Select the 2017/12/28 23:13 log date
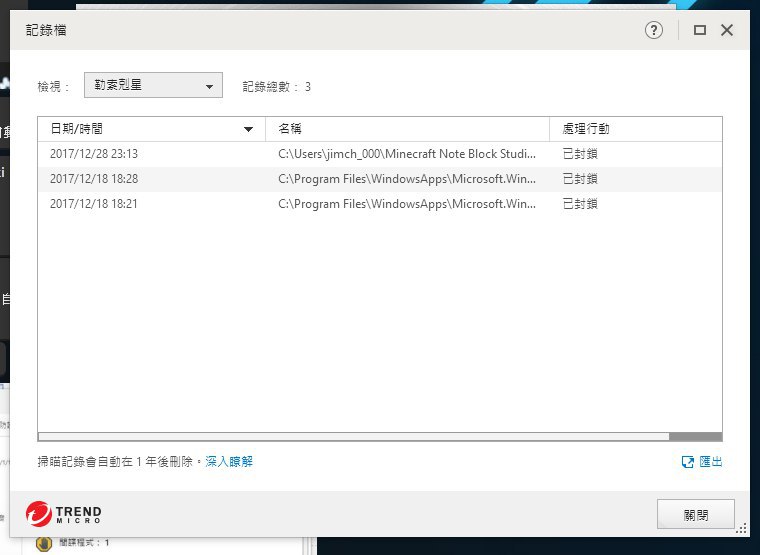 tap(94, 154)
